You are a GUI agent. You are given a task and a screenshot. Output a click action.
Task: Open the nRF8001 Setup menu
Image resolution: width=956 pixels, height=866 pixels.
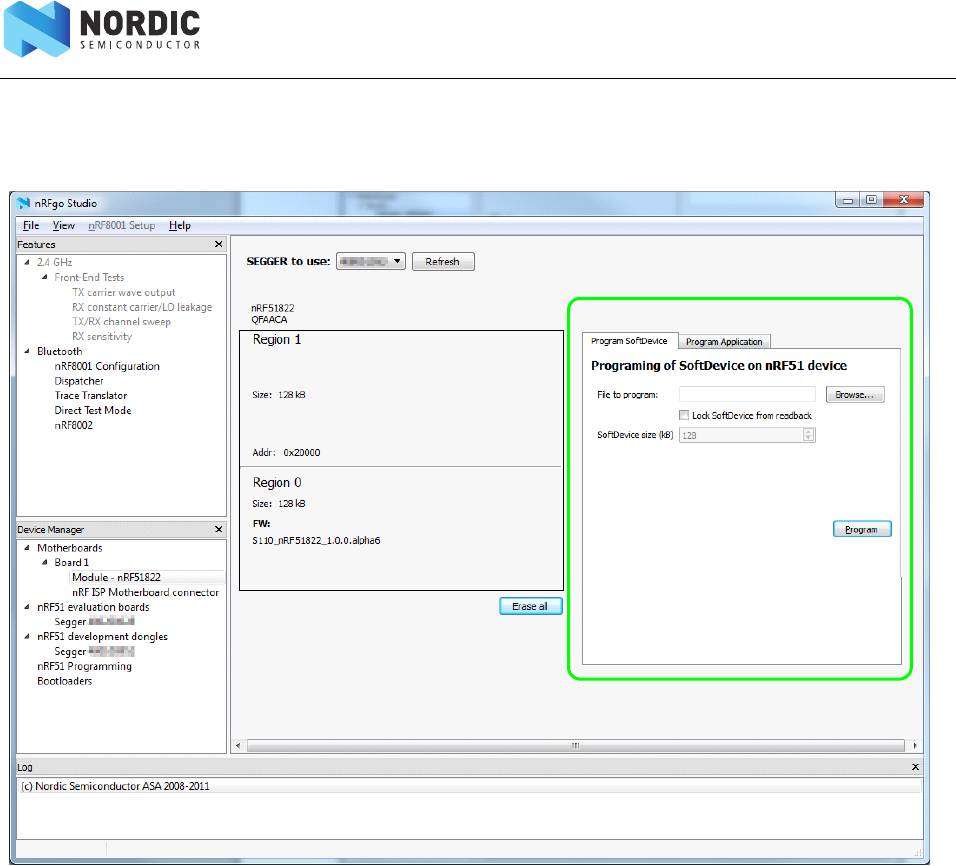pos(121,226)
